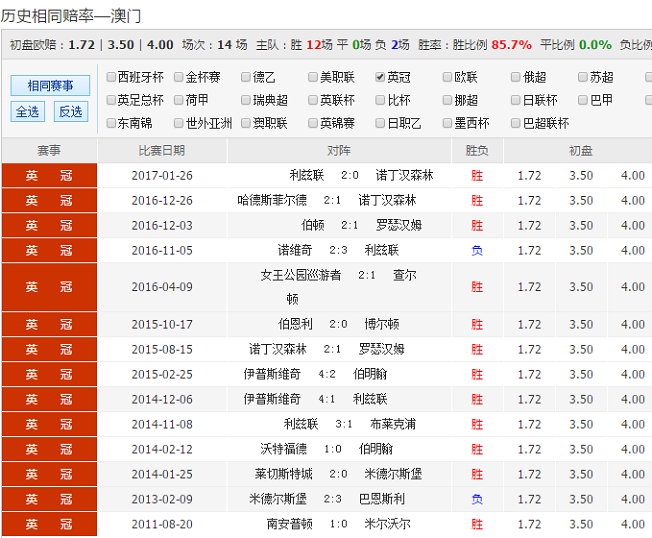The height and width of the screenshot is (538, 652).
Task: Click the date 2015-08-15
Action: tap(162, 349)
